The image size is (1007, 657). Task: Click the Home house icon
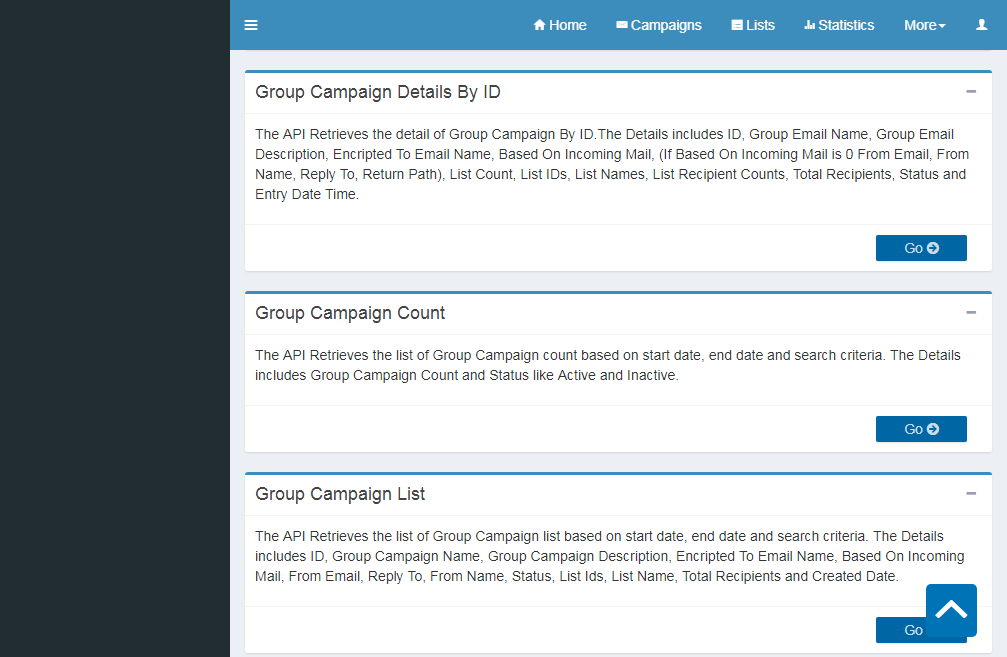540,25
